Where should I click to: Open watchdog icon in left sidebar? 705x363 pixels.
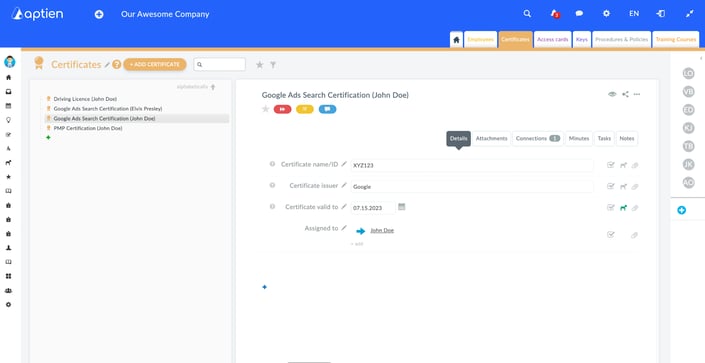tap(8, 163)
